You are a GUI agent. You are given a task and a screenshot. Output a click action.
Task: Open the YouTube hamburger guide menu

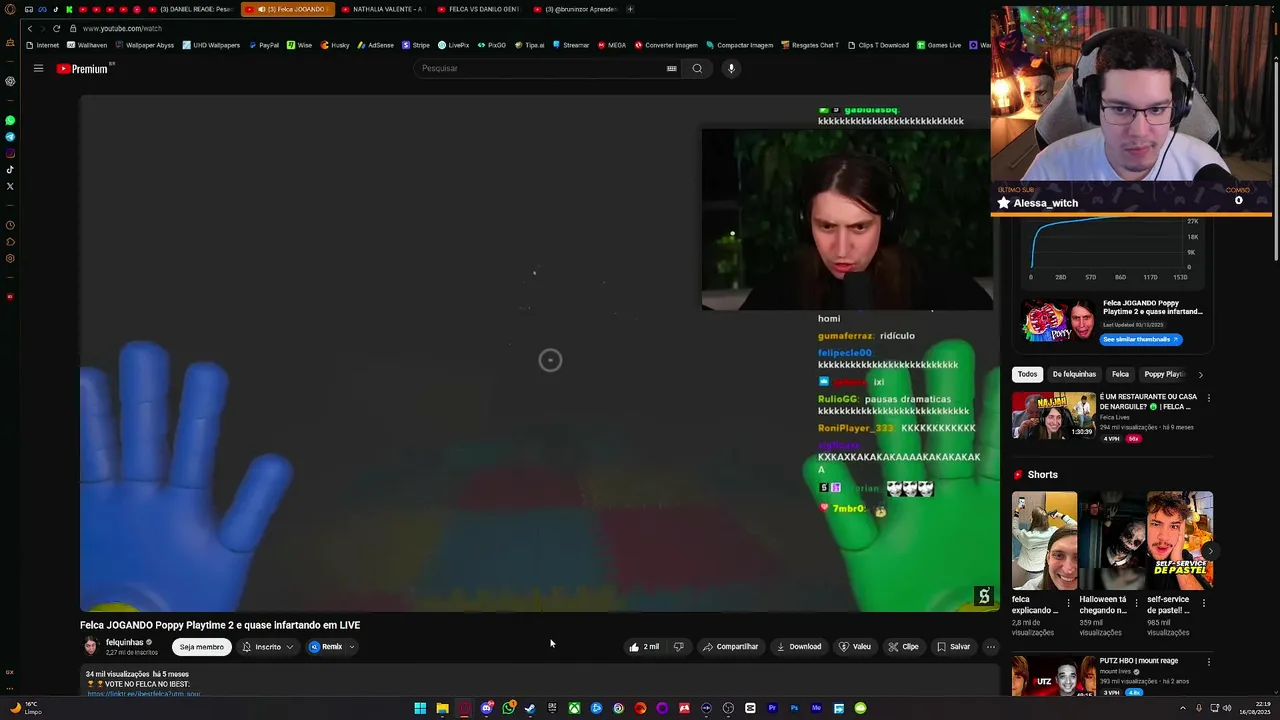point(38,68)
